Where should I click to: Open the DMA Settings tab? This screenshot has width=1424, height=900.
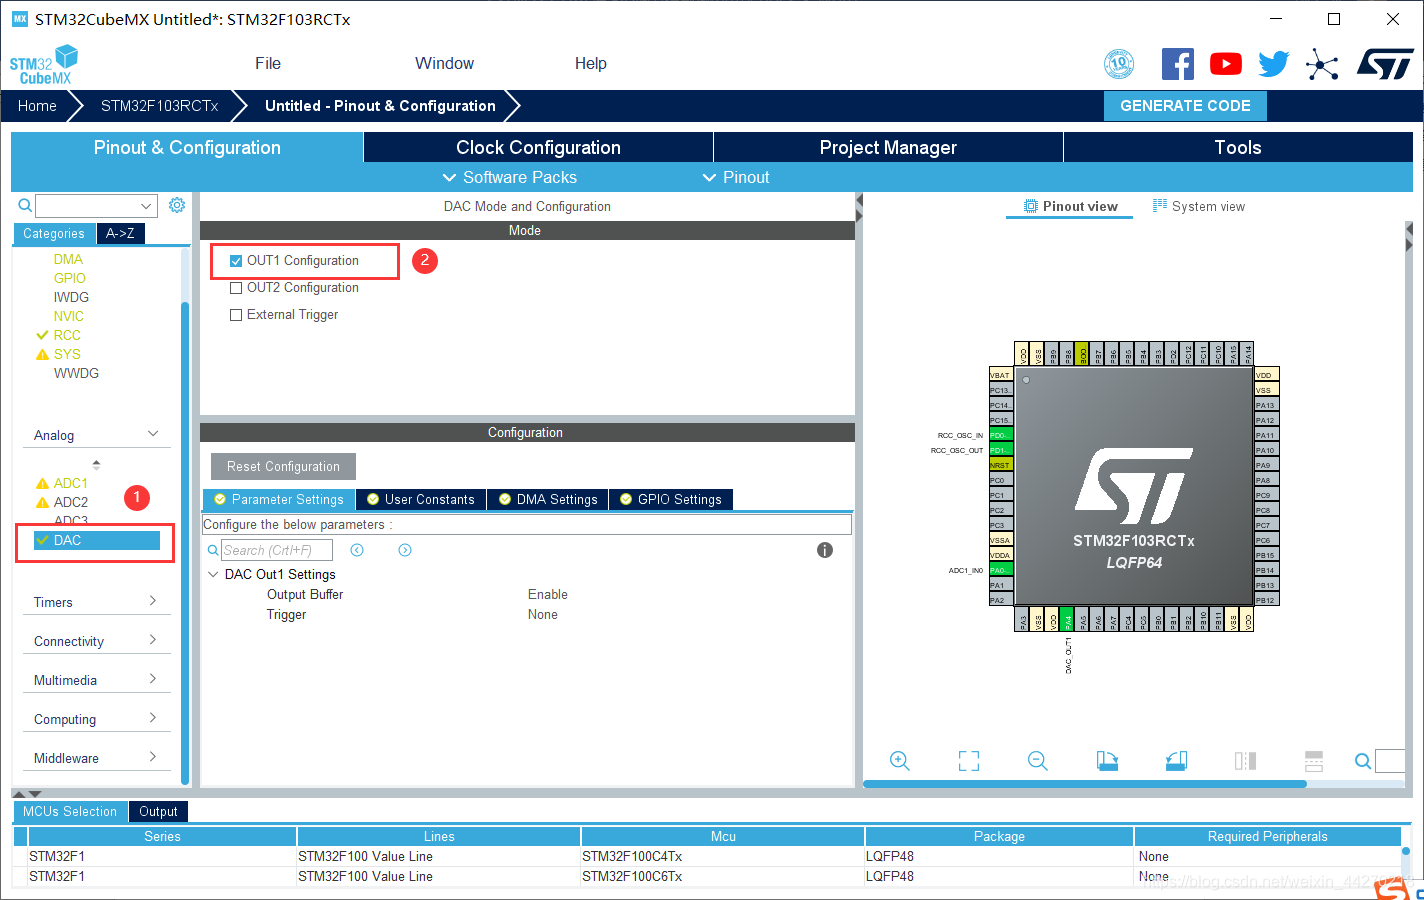point(548,499)
